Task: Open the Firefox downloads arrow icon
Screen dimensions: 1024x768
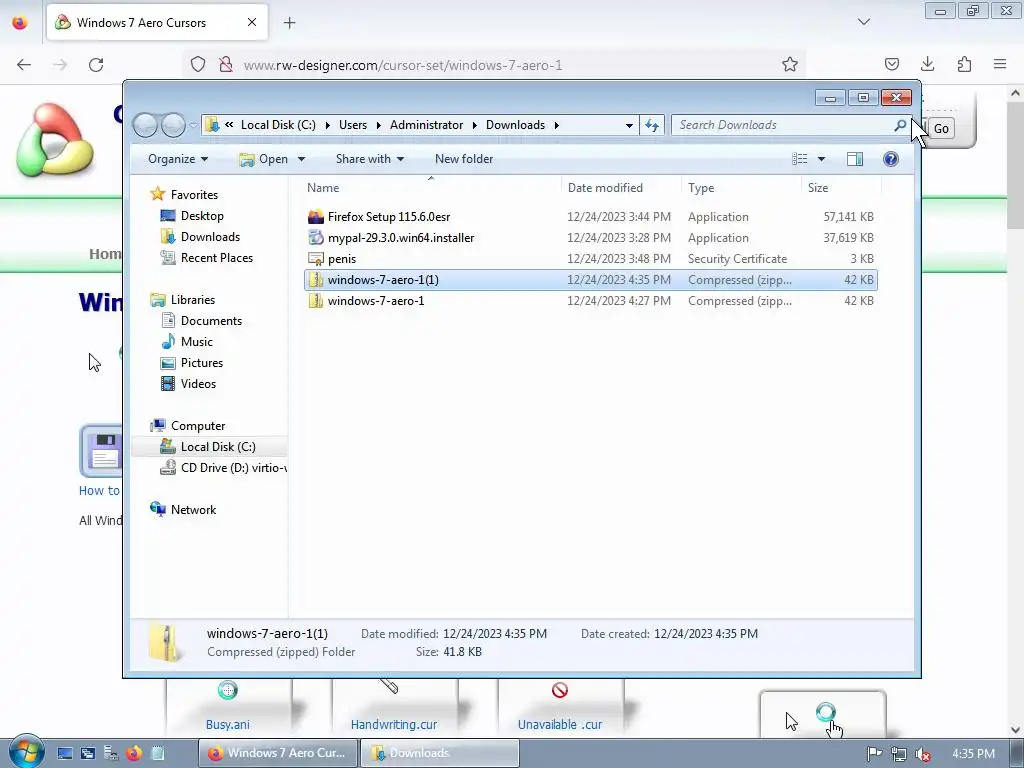Action: coord(927,64)
